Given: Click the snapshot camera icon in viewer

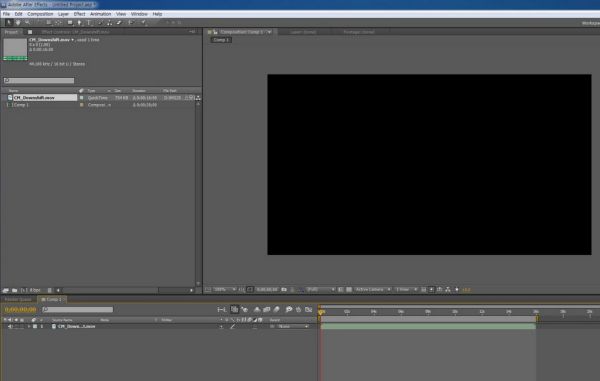Looking at the screenshot, I should 284,290.
